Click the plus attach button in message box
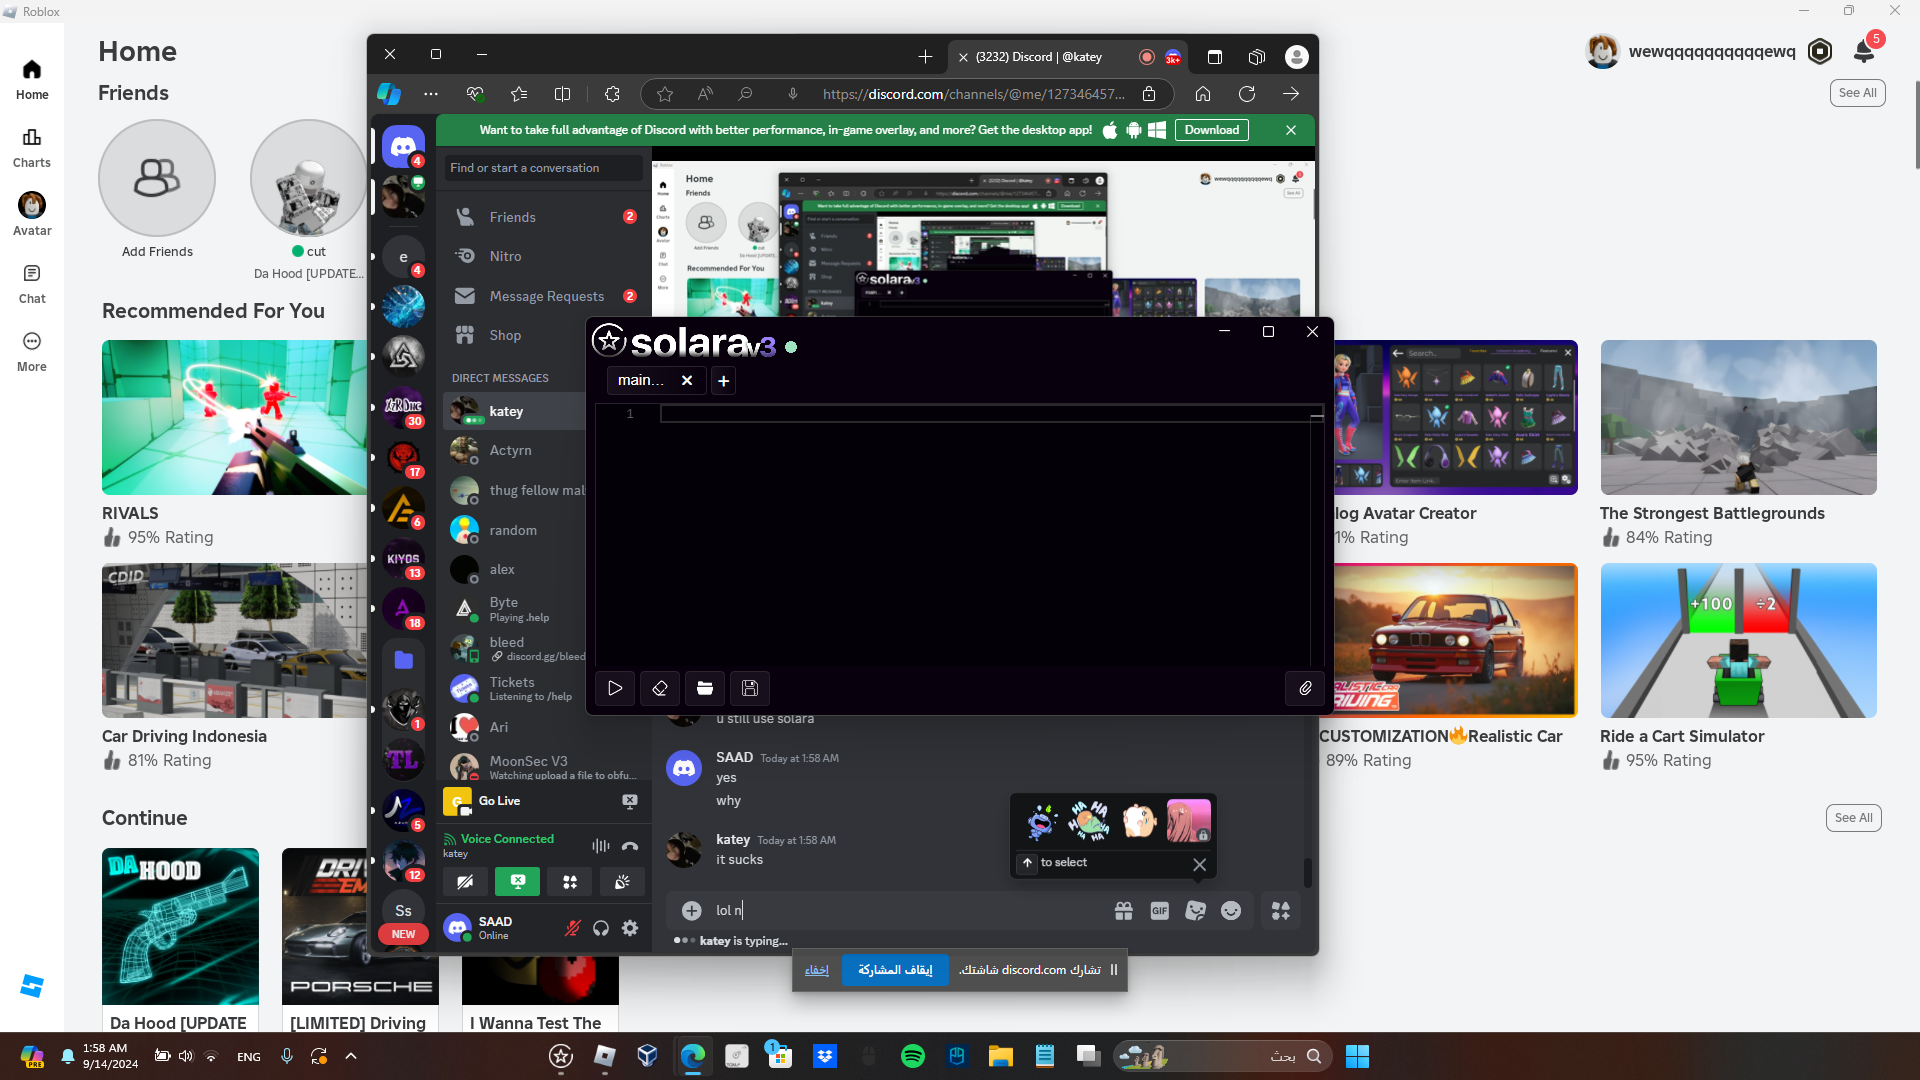Image resolution: width=1920 pixels, height=1080 pixels. pyautogui.click(x=691, y=911)
